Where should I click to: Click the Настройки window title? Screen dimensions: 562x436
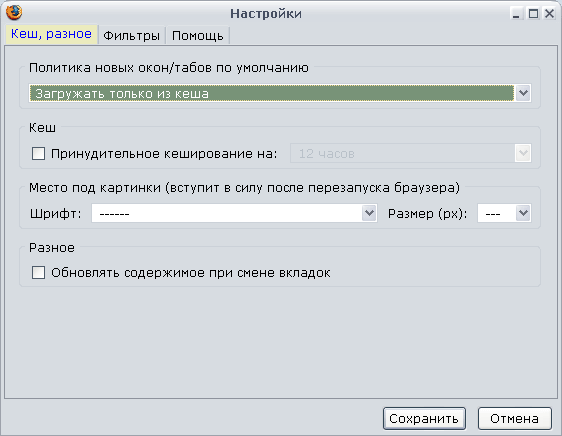click(x=266, y=14)
